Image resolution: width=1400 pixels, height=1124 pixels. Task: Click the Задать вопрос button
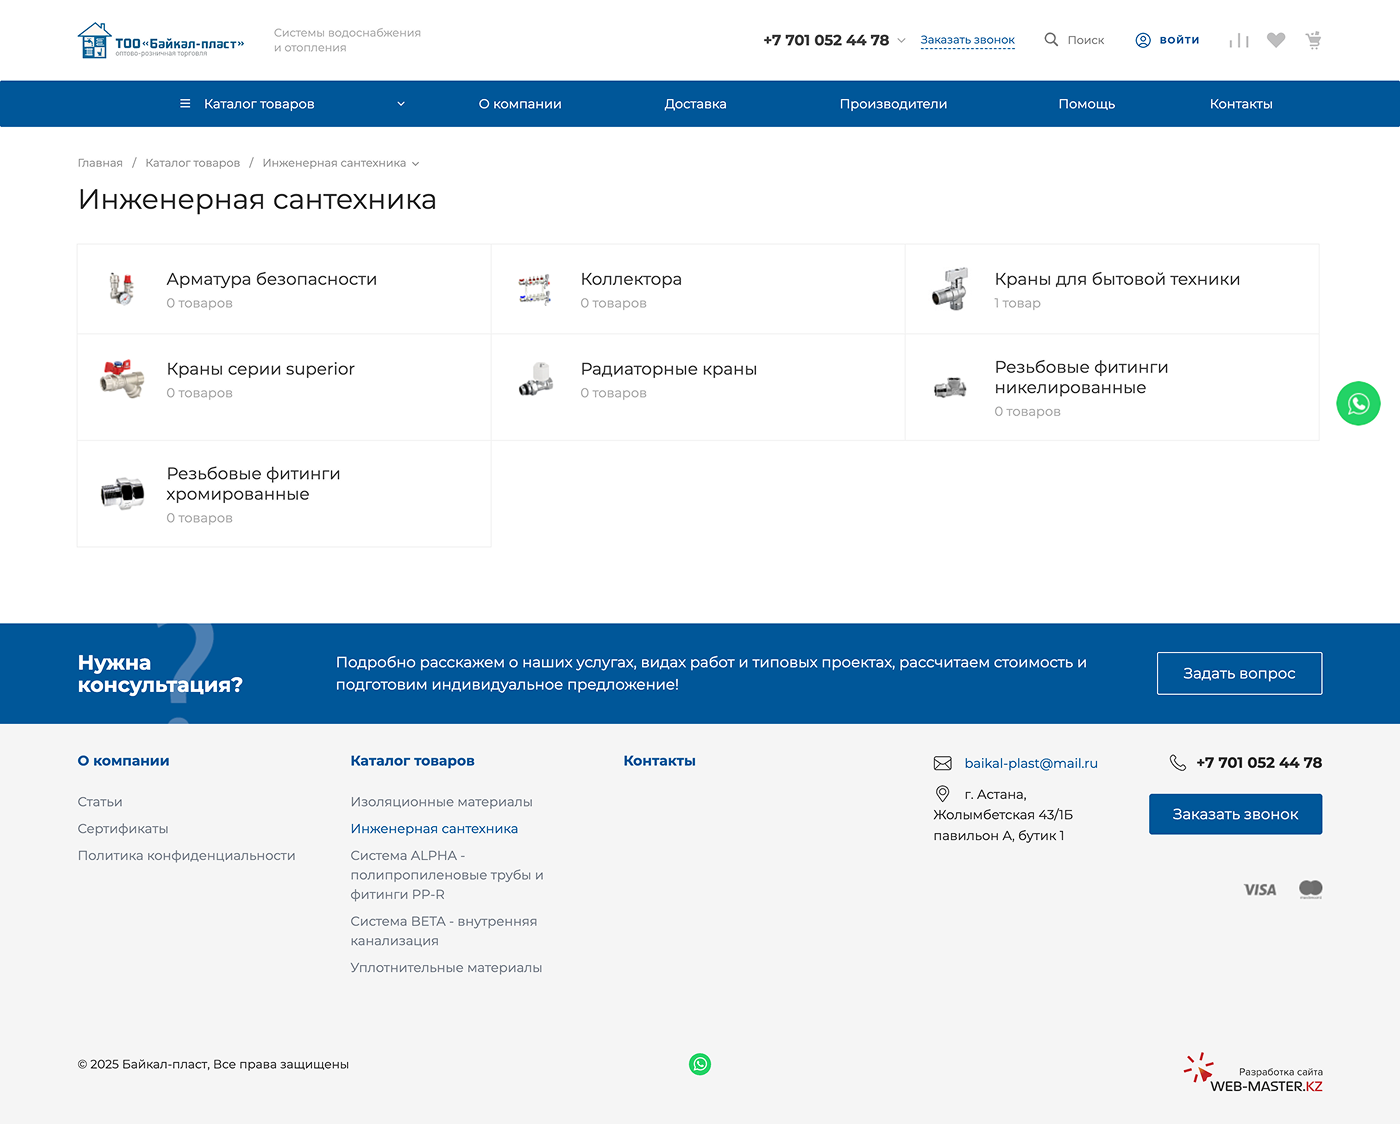[x=1239, y=673]
